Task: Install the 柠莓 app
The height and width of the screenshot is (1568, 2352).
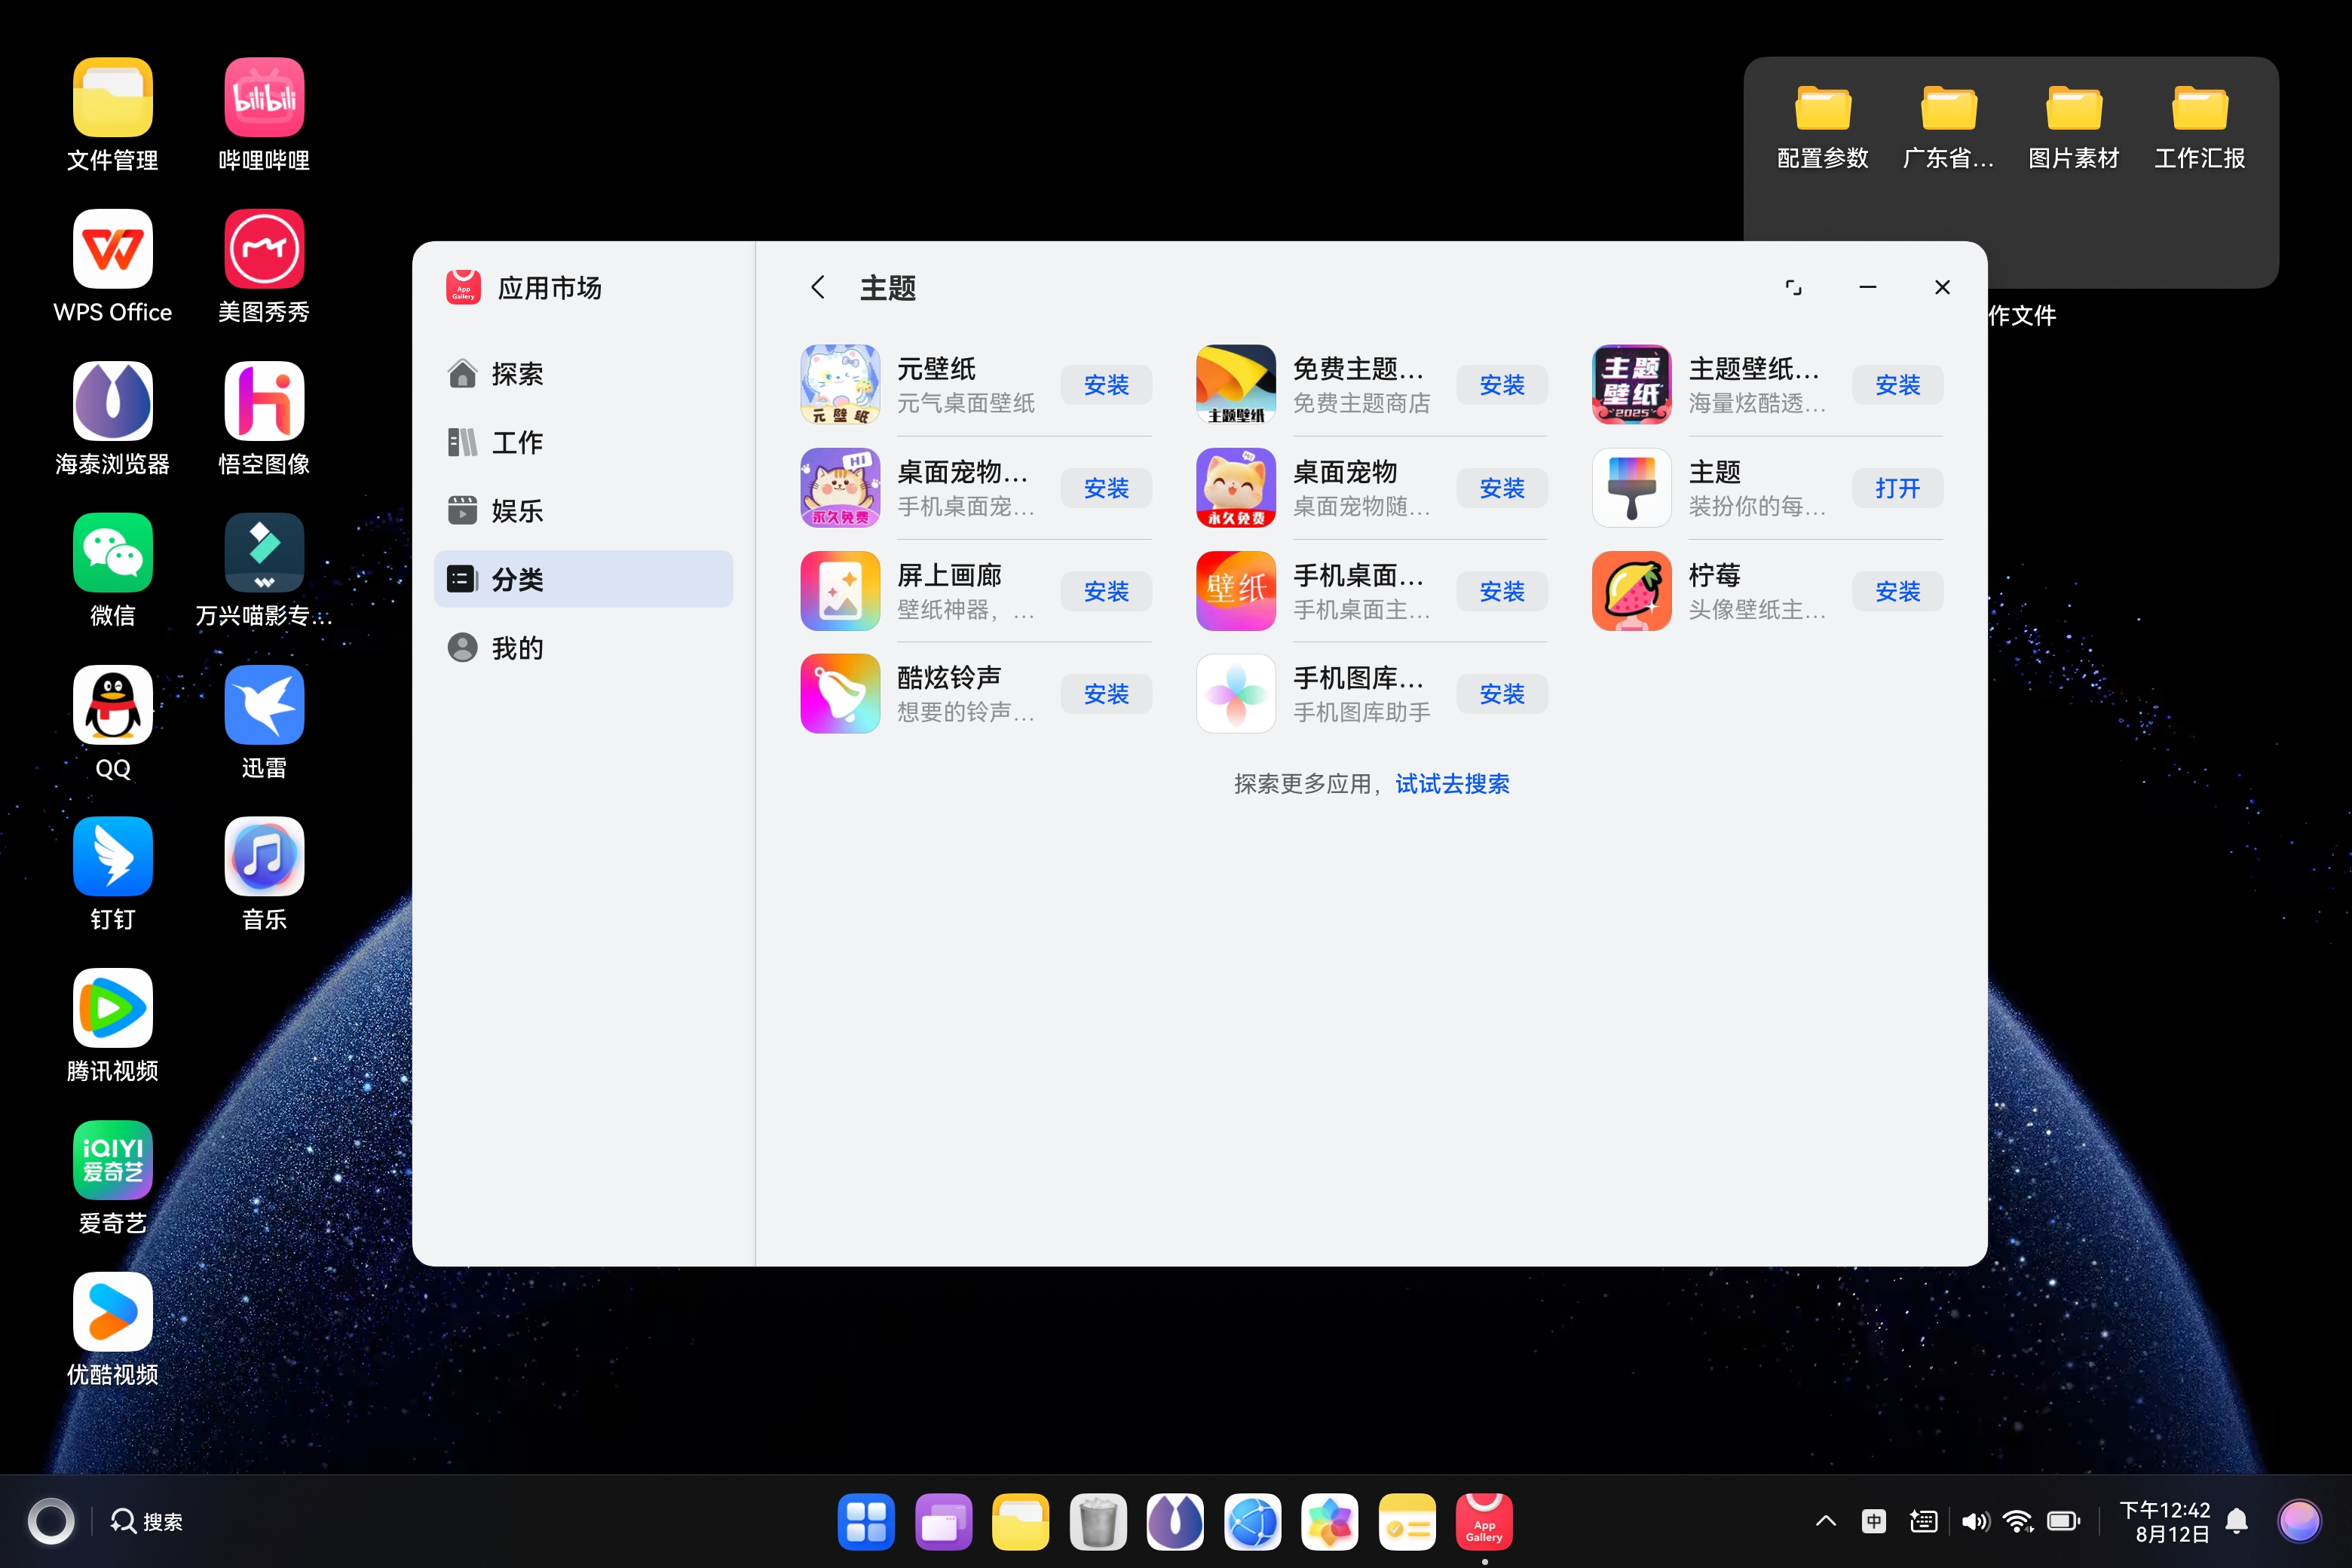Action: coord(1898,591)
